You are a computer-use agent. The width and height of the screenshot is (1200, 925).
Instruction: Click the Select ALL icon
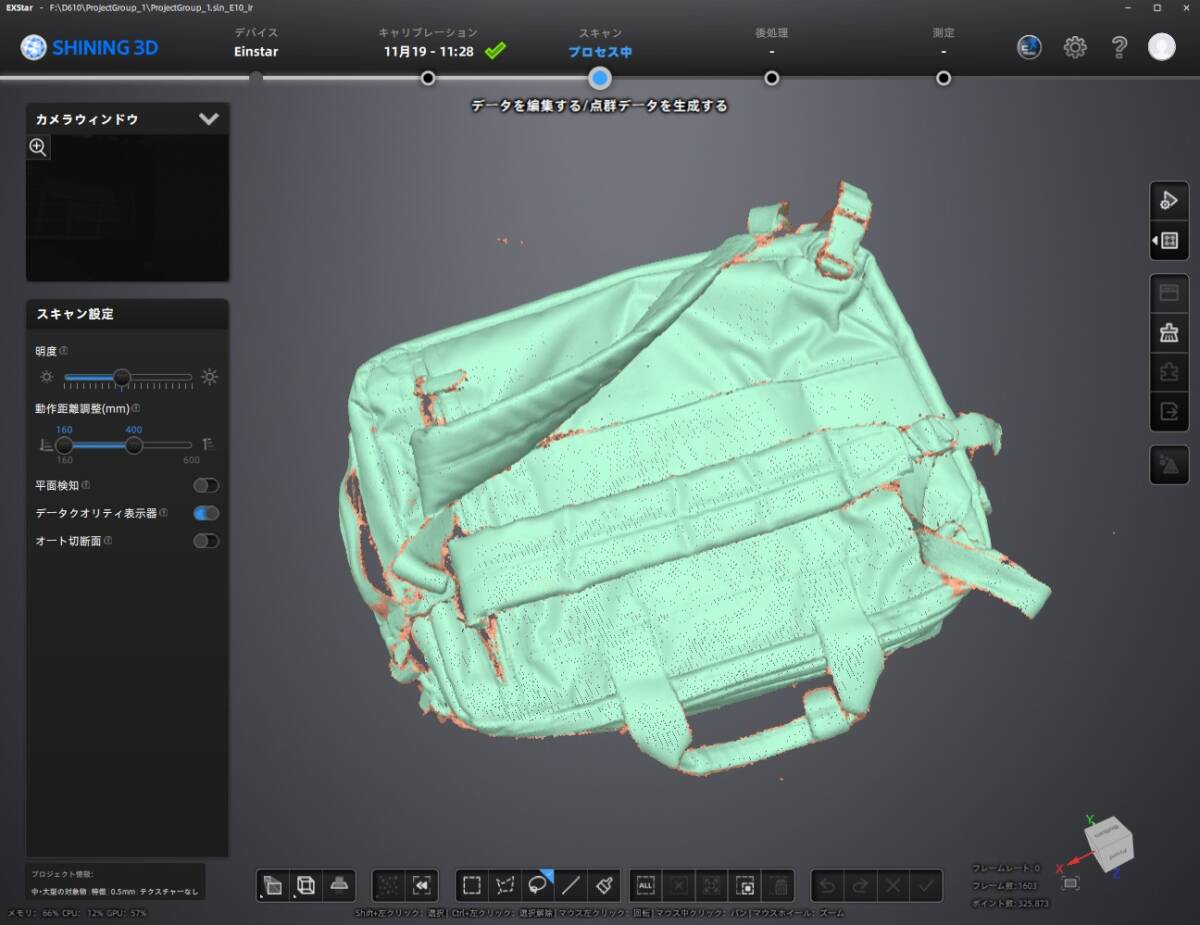pyautogui.click(x=646, y=885)
